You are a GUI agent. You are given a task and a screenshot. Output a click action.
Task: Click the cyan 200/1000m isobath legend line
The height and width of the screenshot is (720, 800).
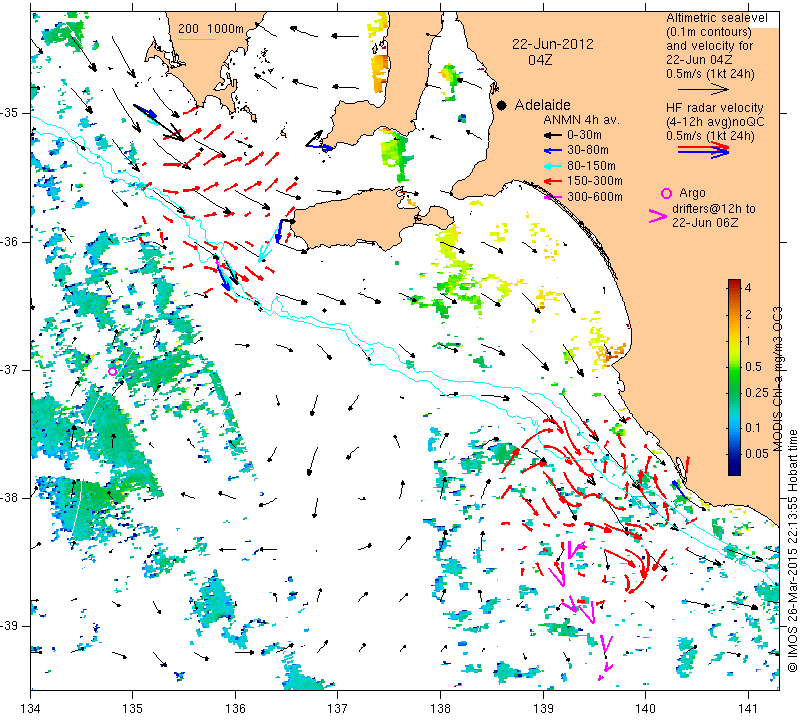196,39
